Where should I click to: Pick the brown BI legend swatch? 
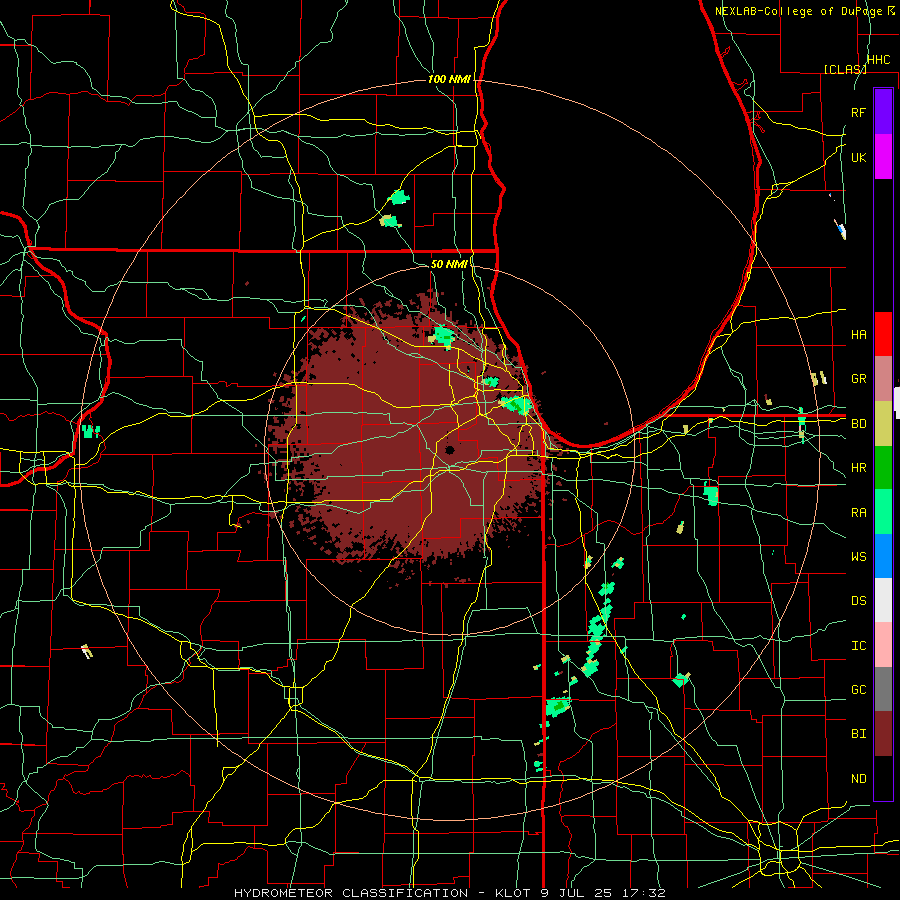pos(883,734)
